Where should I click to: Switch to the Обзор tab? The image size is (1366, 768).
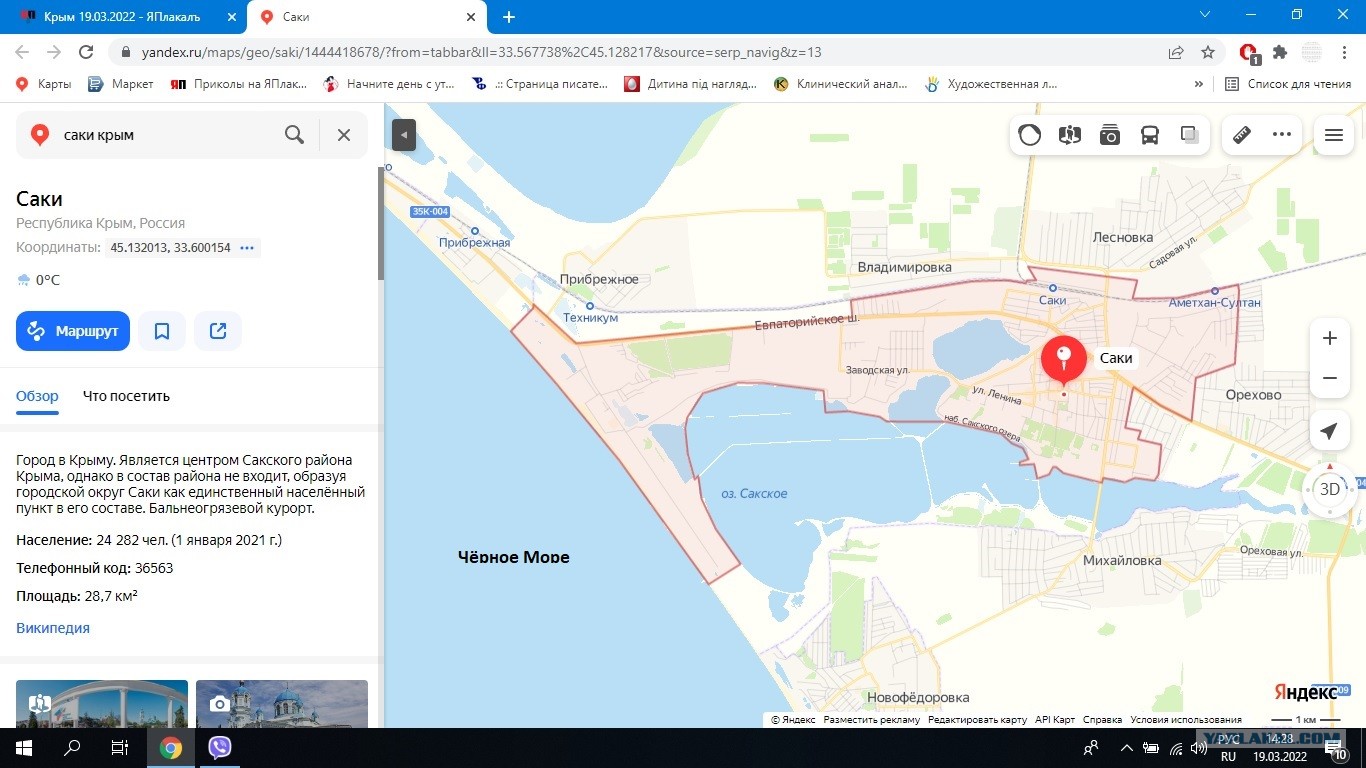[37, 396]
